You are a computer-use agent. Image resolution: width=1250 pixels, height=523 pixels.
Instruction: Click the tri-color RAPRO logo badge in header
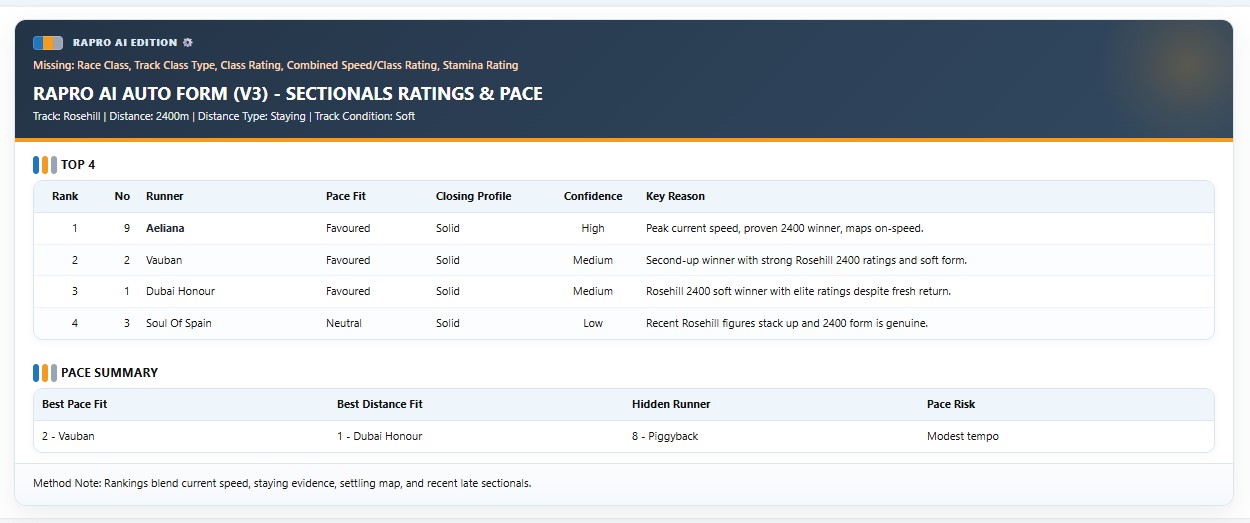point(48,43)
